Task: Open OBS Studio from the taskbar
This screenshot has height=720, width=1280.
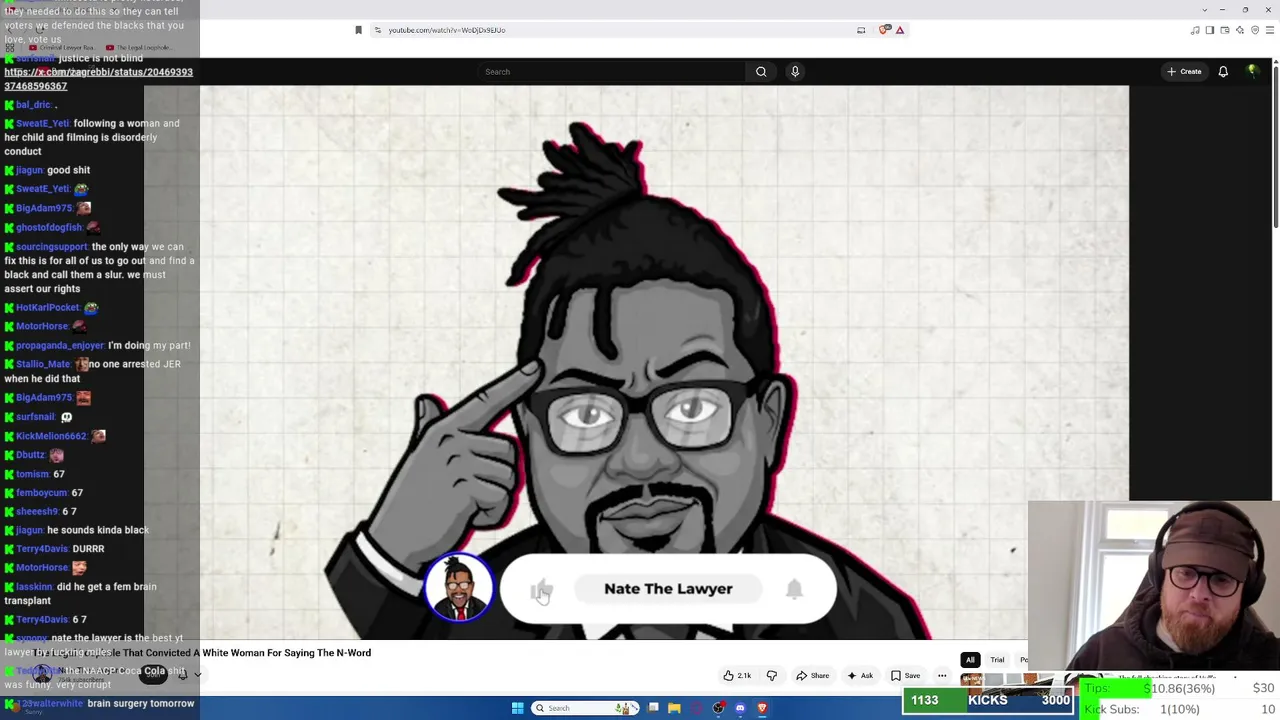Action: (x=718, y=708)
